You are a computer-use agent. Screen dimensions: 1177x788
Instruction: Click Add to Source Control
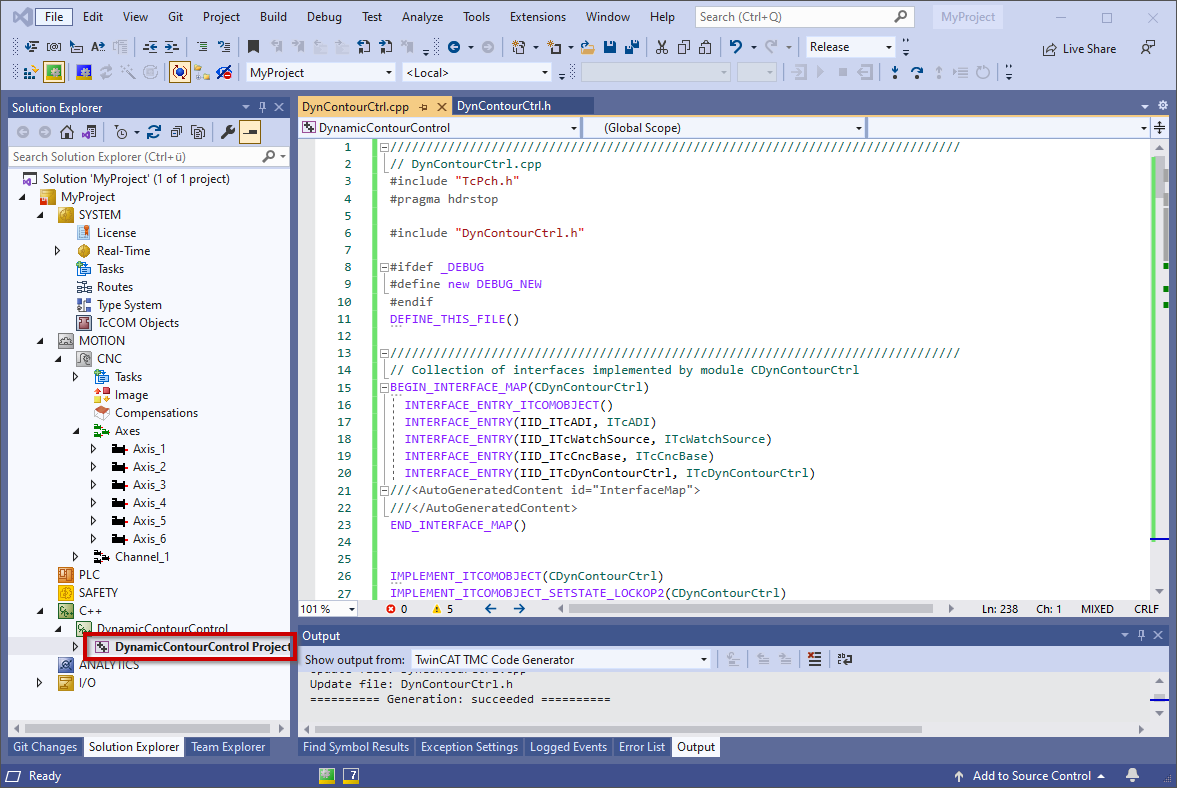click(1031, 776)
